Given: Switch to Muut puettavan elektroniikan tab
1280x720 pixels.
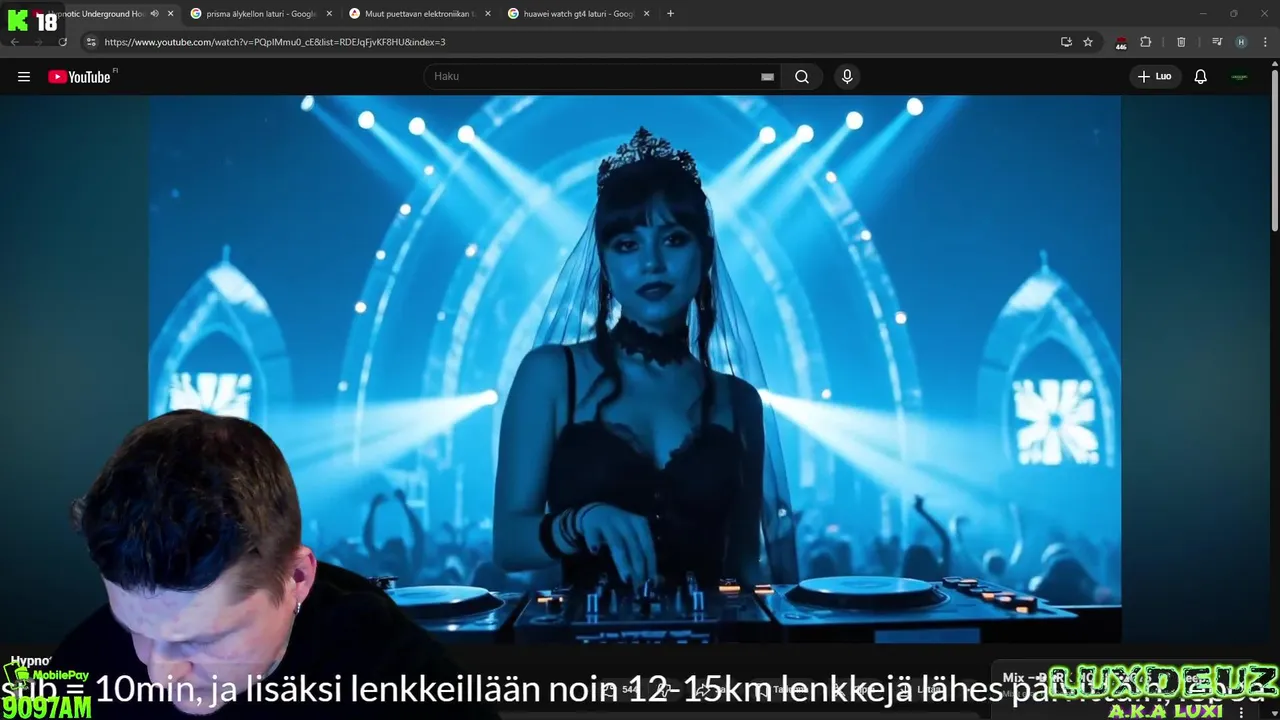Looking at the screenshot, I should click(x=419, y=14).
